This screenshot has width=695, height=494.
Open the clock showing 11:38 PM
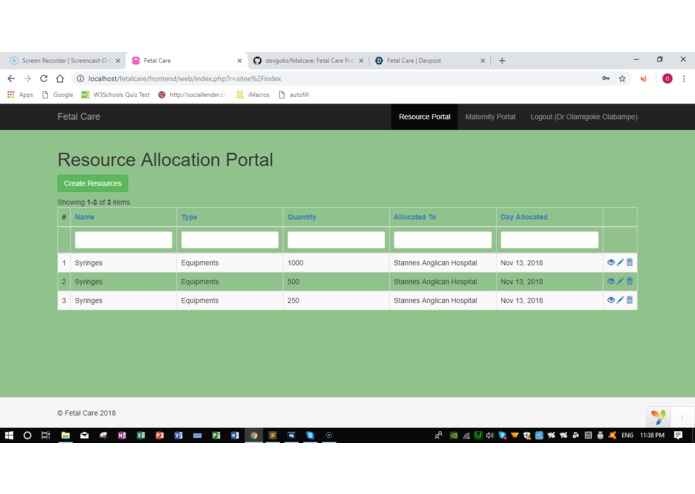pyautogui.click(x=652, y=436)
